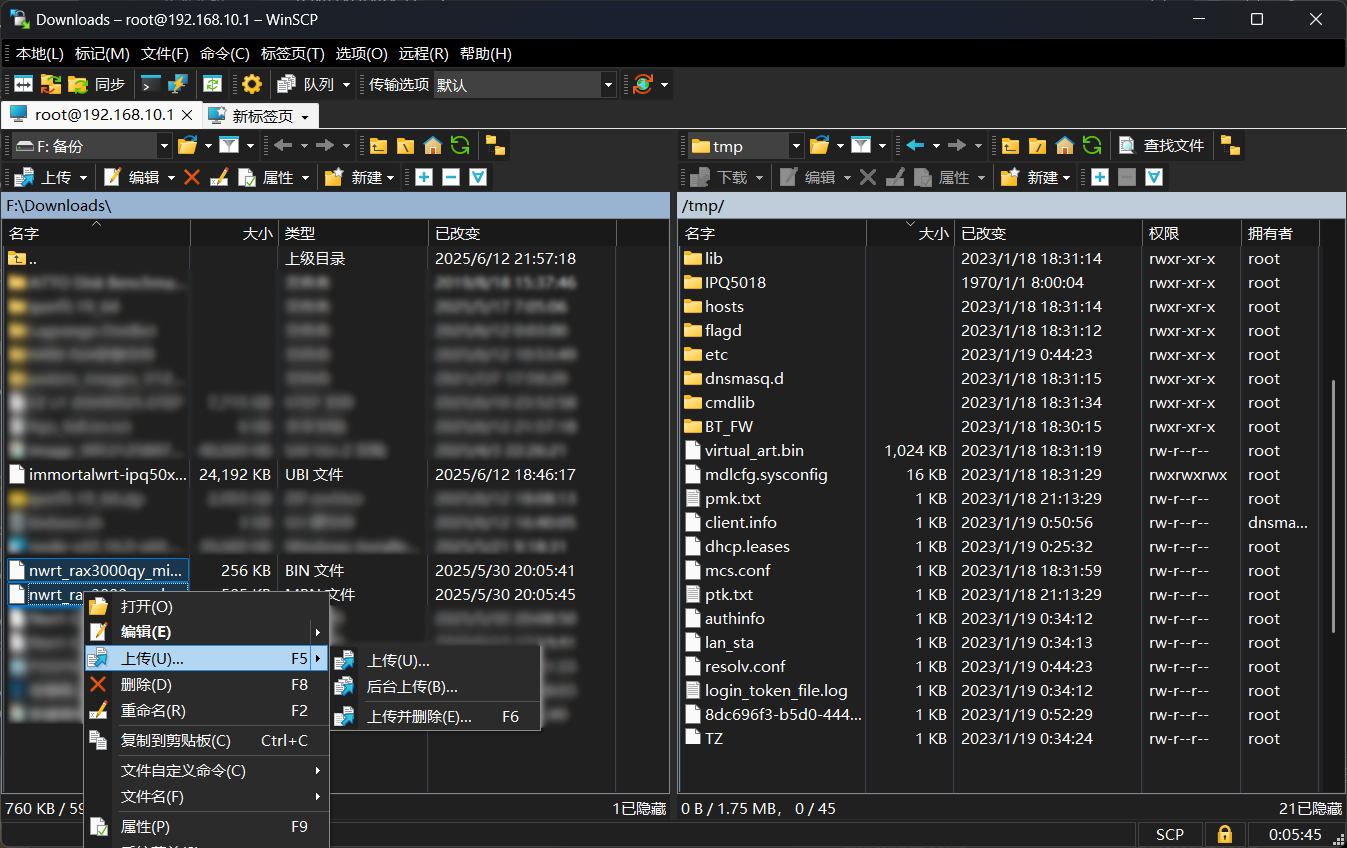Refresh the local panel with the green arrows
The image size is (1347, 848).
tap(460, 146)
